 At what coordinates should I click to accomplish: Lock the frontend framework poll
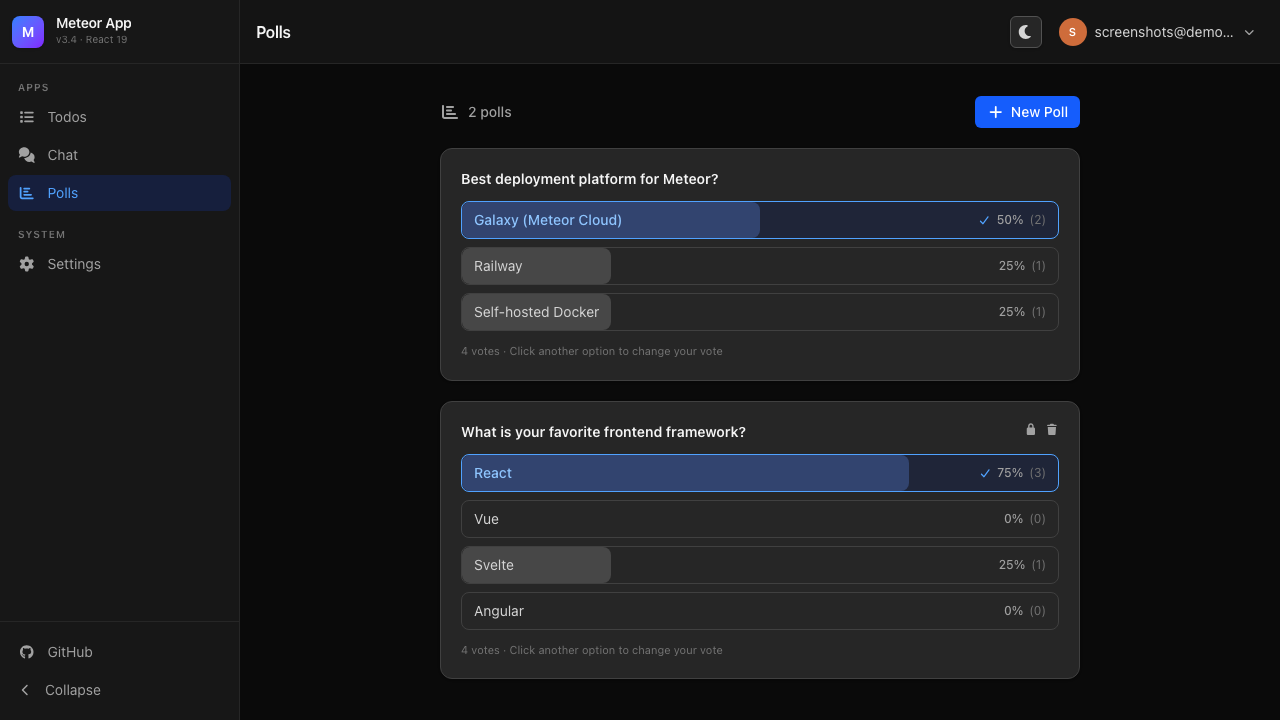[x=1030, y=429]
